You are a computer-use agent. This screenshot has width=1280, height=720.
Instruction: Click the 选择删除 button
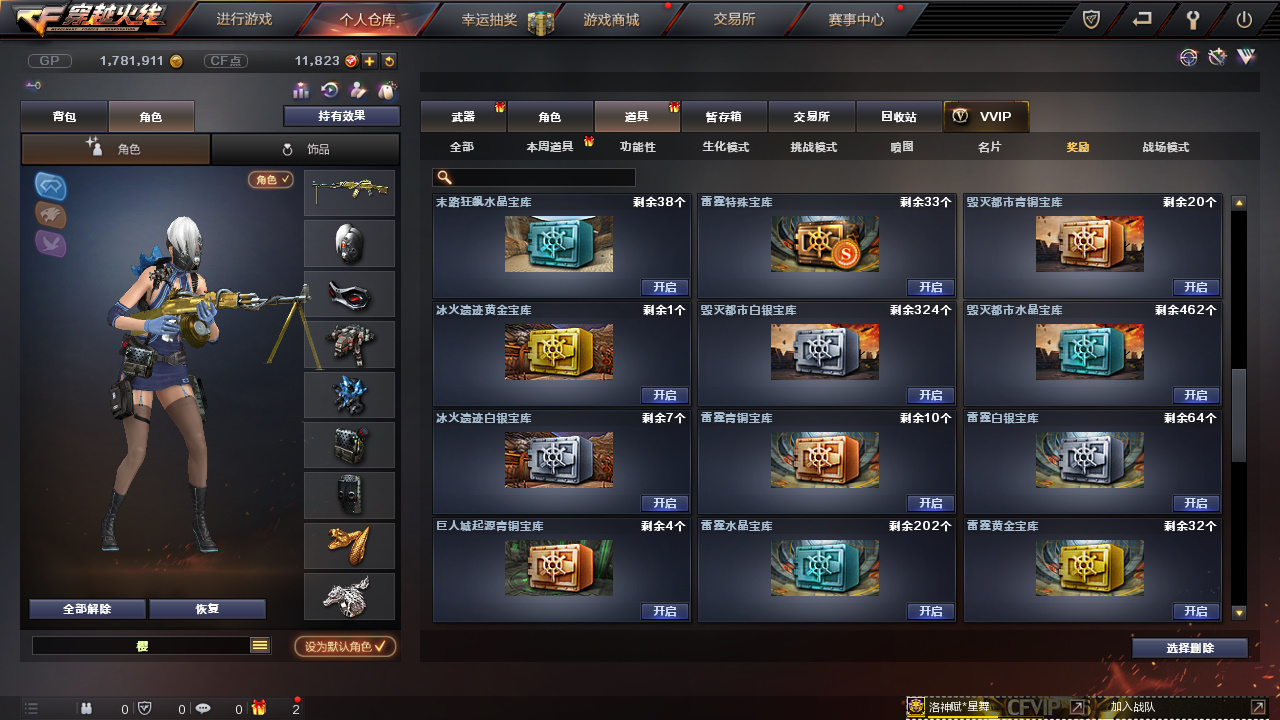(x=1190, y=648)
